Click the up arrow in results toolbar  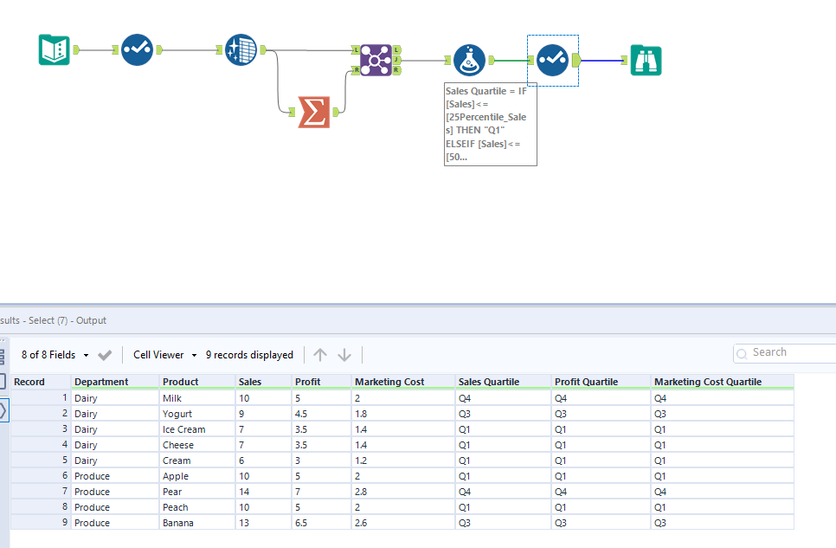pos(320,355)
